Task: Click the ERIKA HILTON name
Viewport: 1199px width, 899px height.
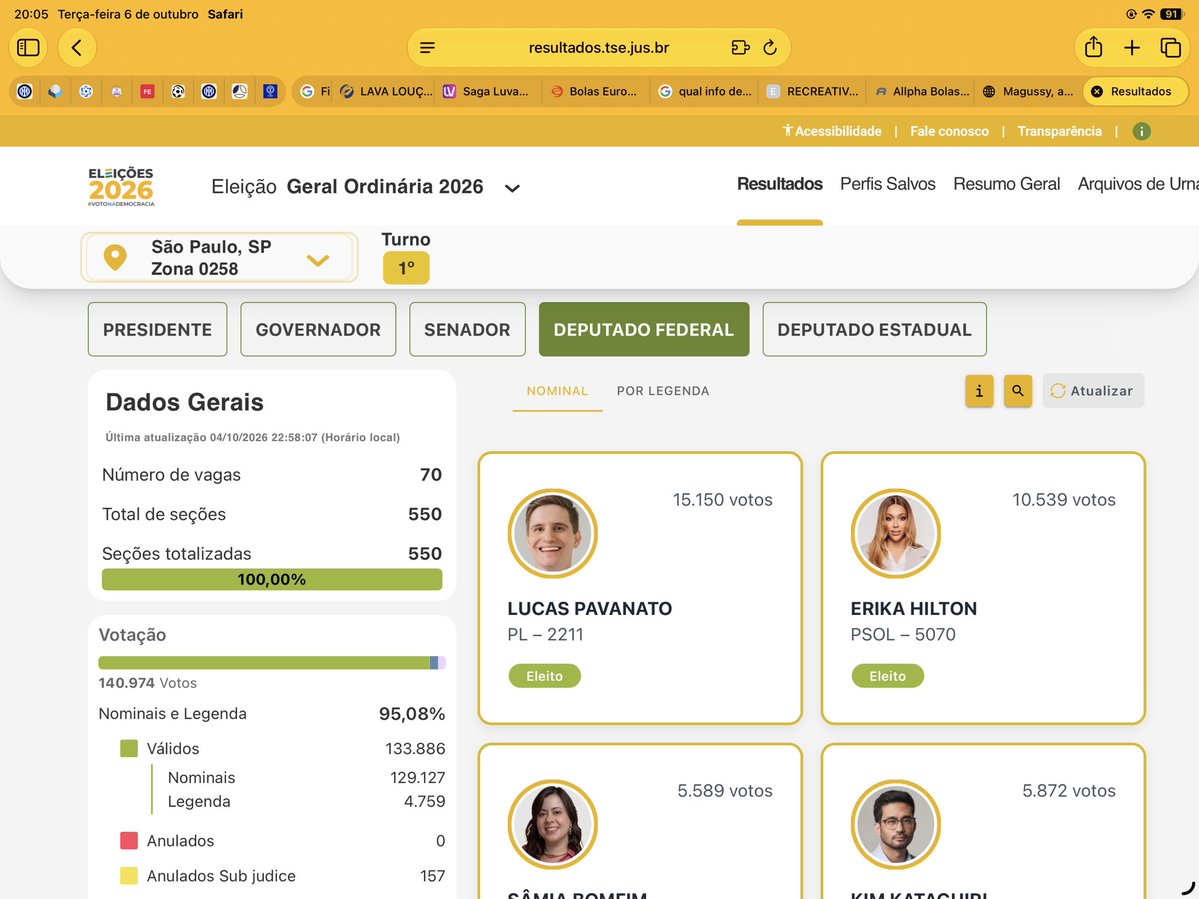Action: tap(914, 609)
